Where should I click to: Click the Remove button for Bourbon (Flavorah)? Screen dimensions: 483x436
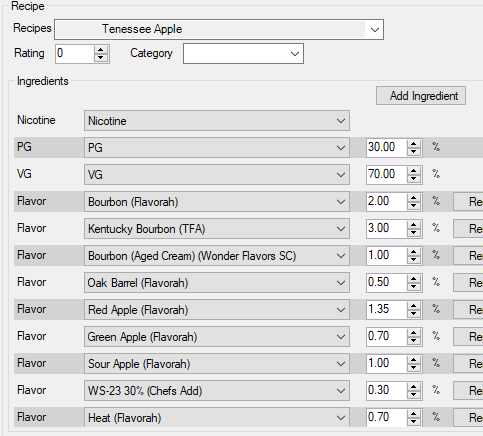click(x=468, y=202)
